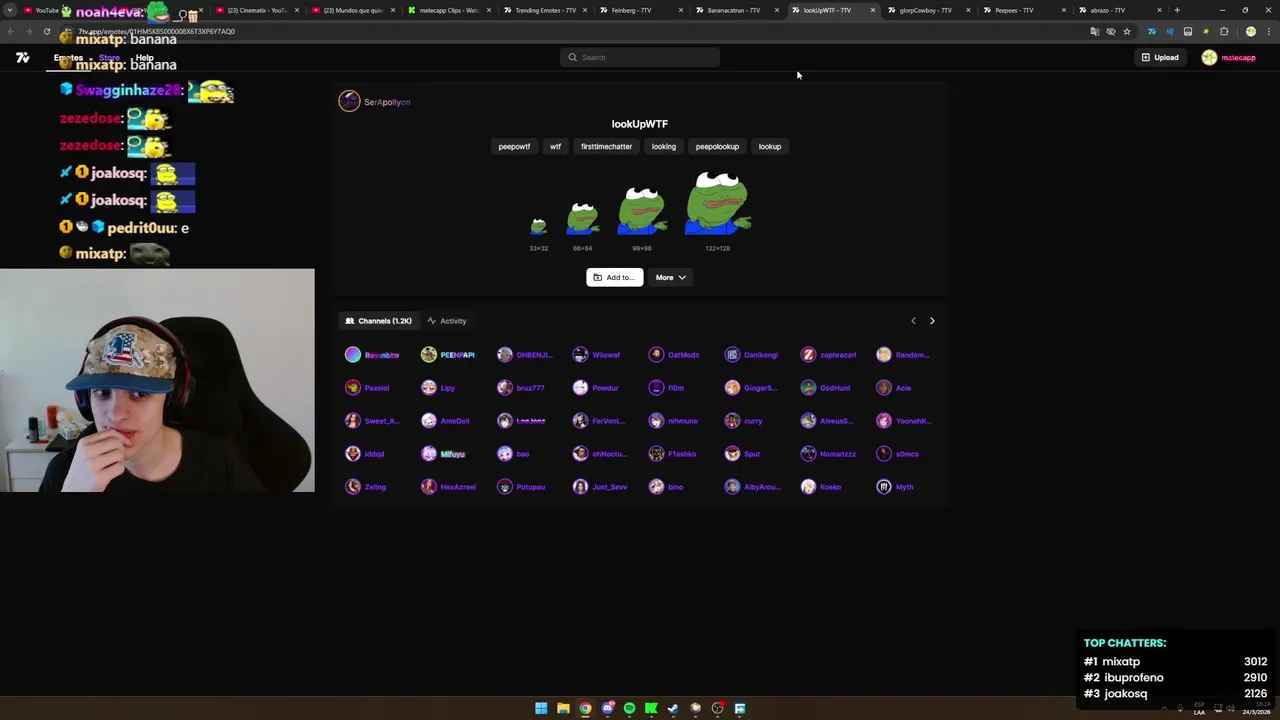Viewport: 1280px width, 720px height.
Task: Click the 66×64 emote preview
Action: [582, 219]
